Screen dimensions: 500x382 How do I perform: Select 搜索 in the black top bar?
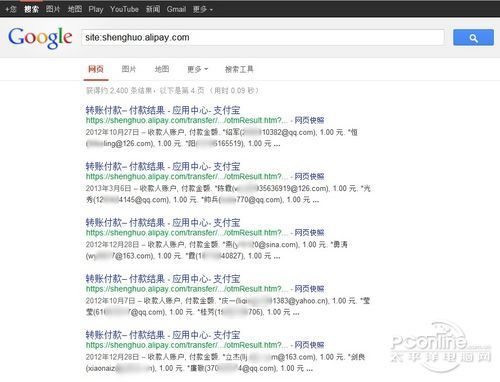pos(31,9)
